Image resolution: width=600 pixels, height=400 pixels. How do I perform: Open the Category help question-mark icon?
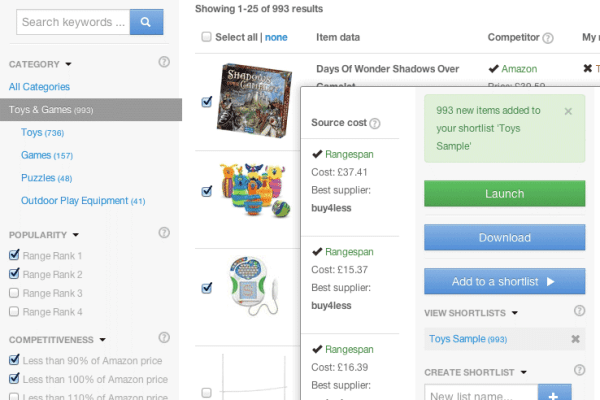pos(164,62)
